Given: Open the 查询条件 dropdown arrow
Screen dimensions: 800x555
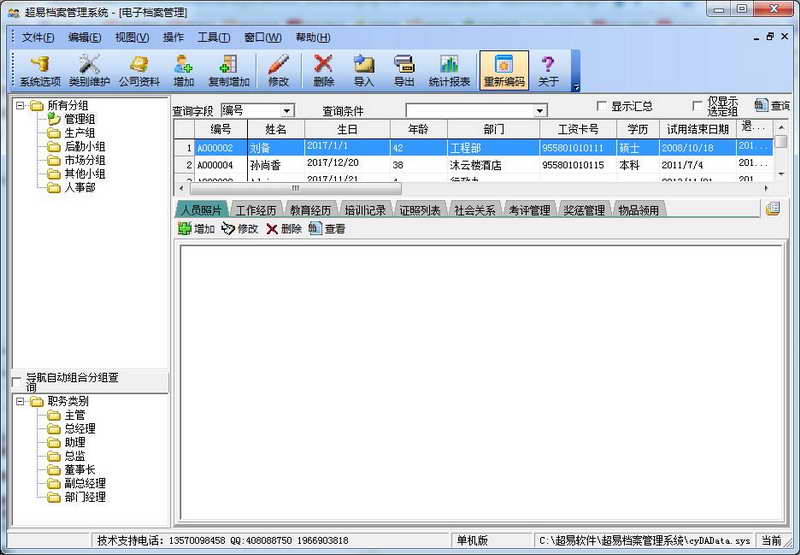Looking at the screenshot, I should tap(540, 110).
